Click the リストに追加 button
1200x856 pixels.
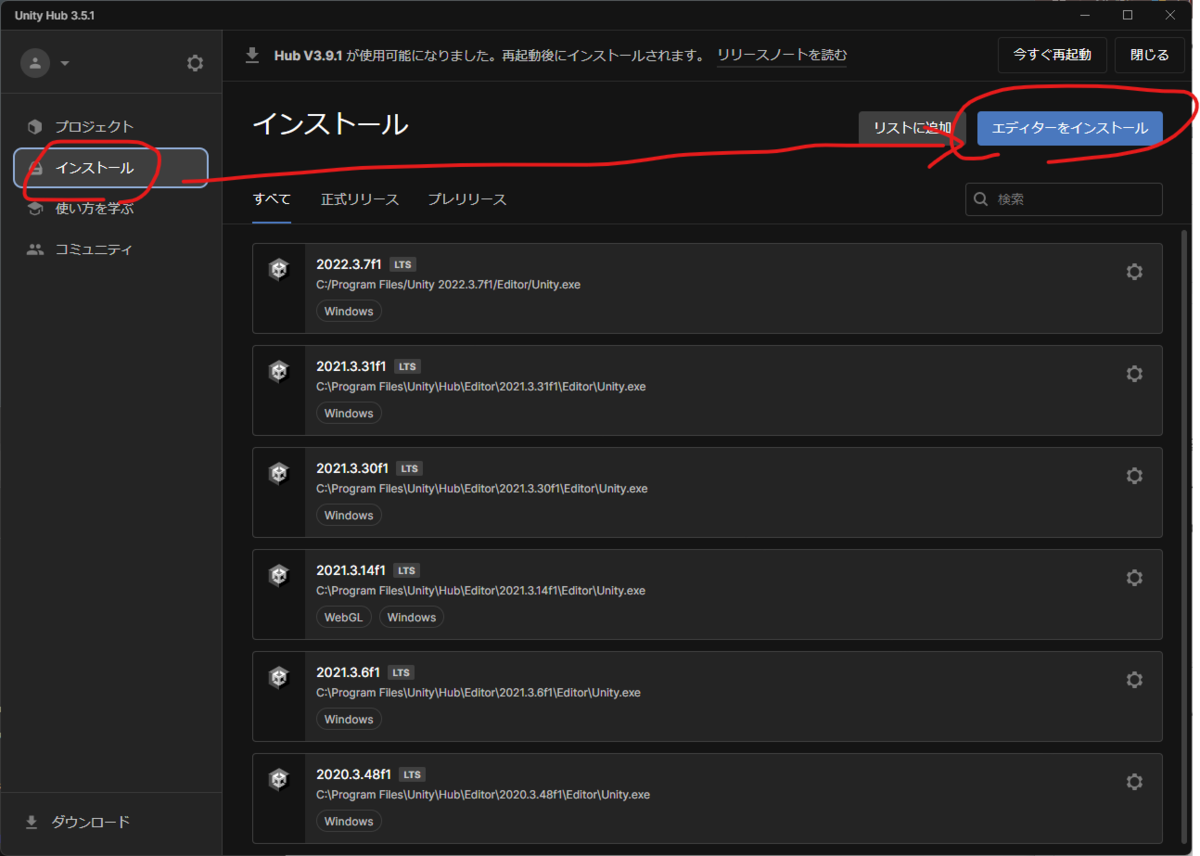(x=911, y=128)
